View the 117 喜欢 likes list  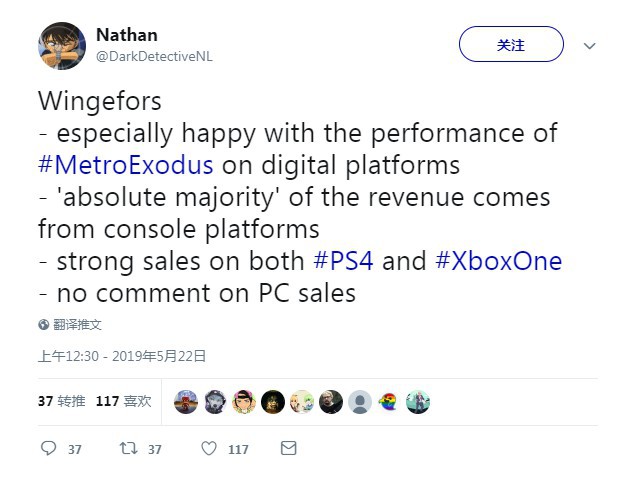click(x=123, y=401)
